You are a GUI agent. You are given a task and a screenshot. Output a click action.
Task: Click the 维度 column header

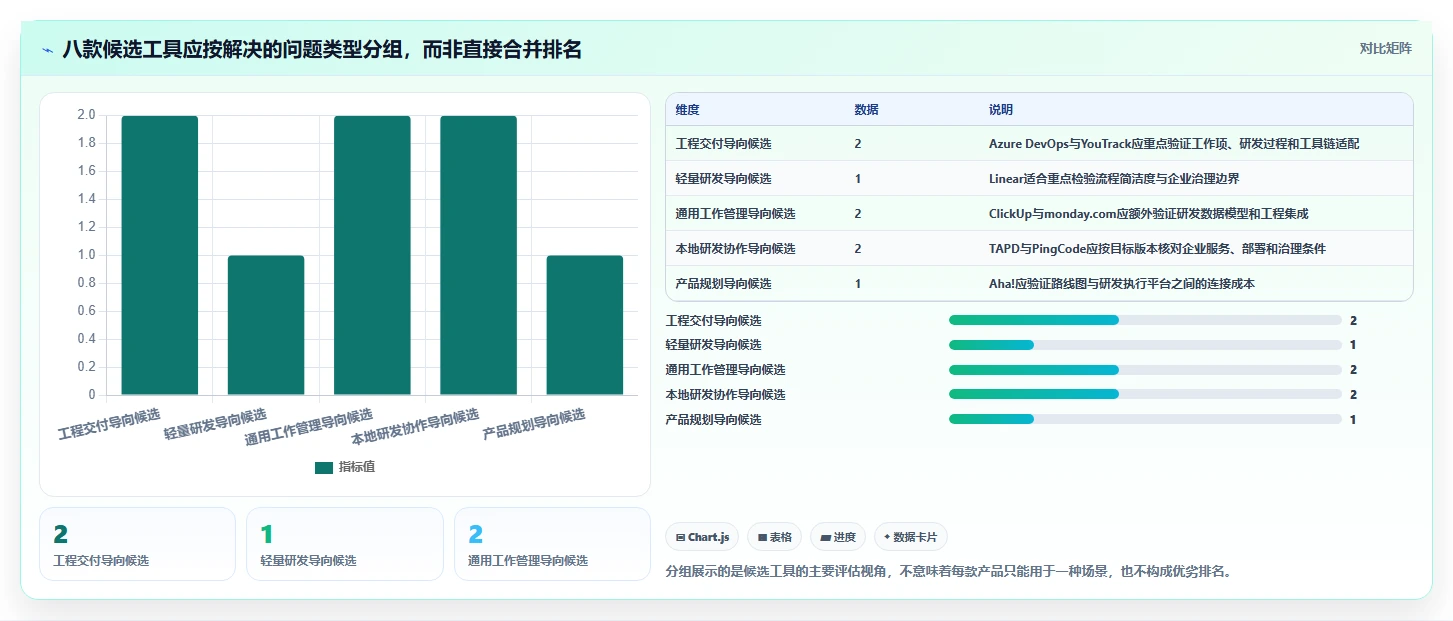(688, 109)
